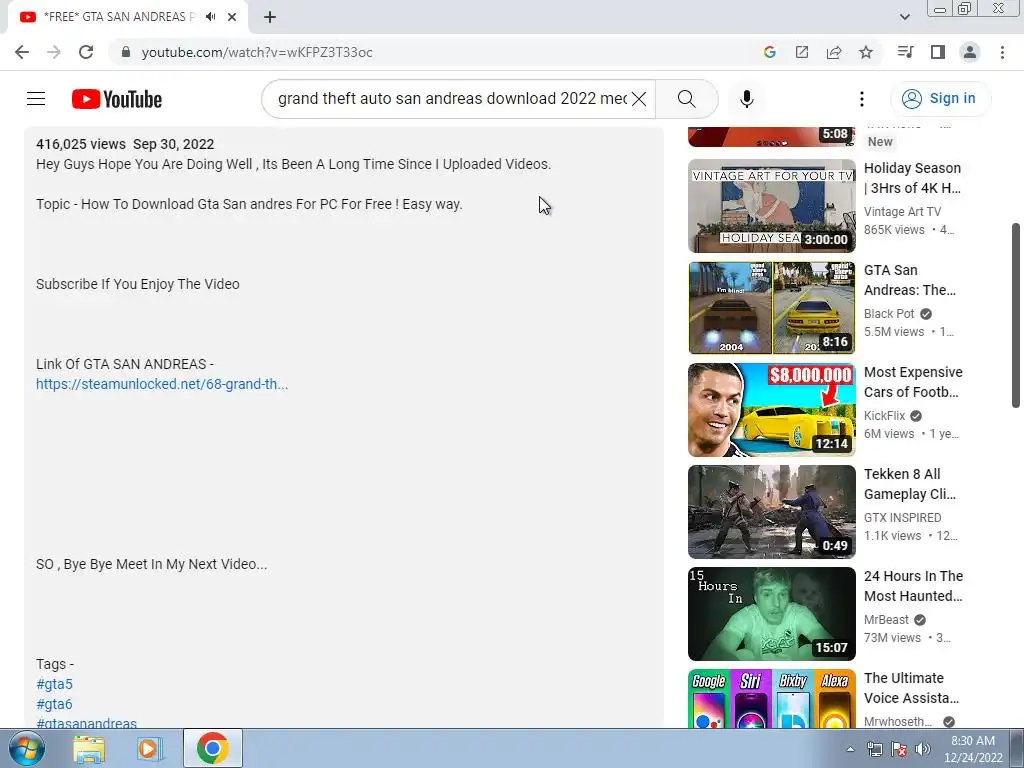Open Tekken 8 gameplay thumbnail
This screenshot has height=768, width=1024.
coord(771,511)
